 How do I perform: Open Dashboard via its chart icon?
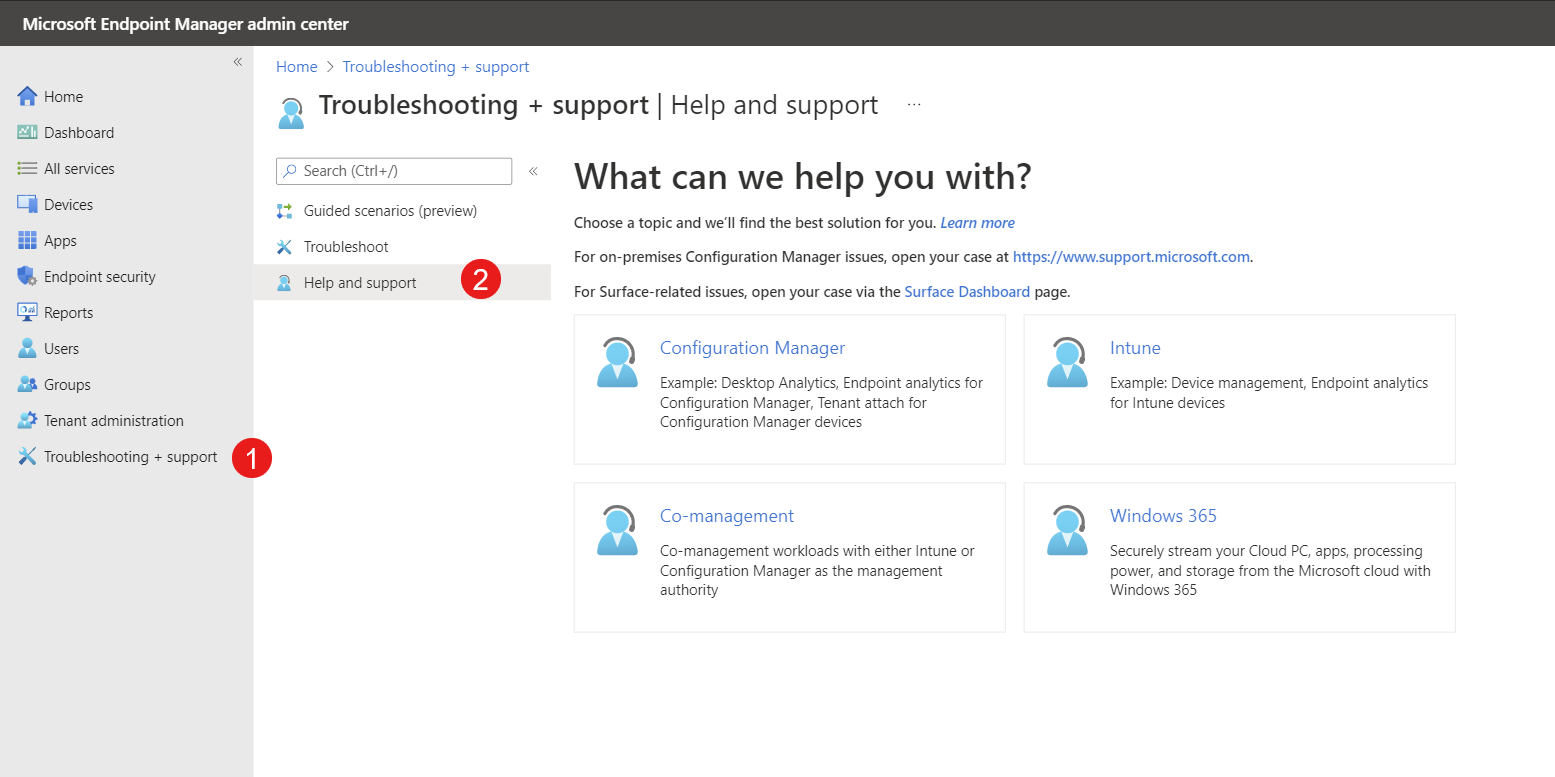coord(27,133)
